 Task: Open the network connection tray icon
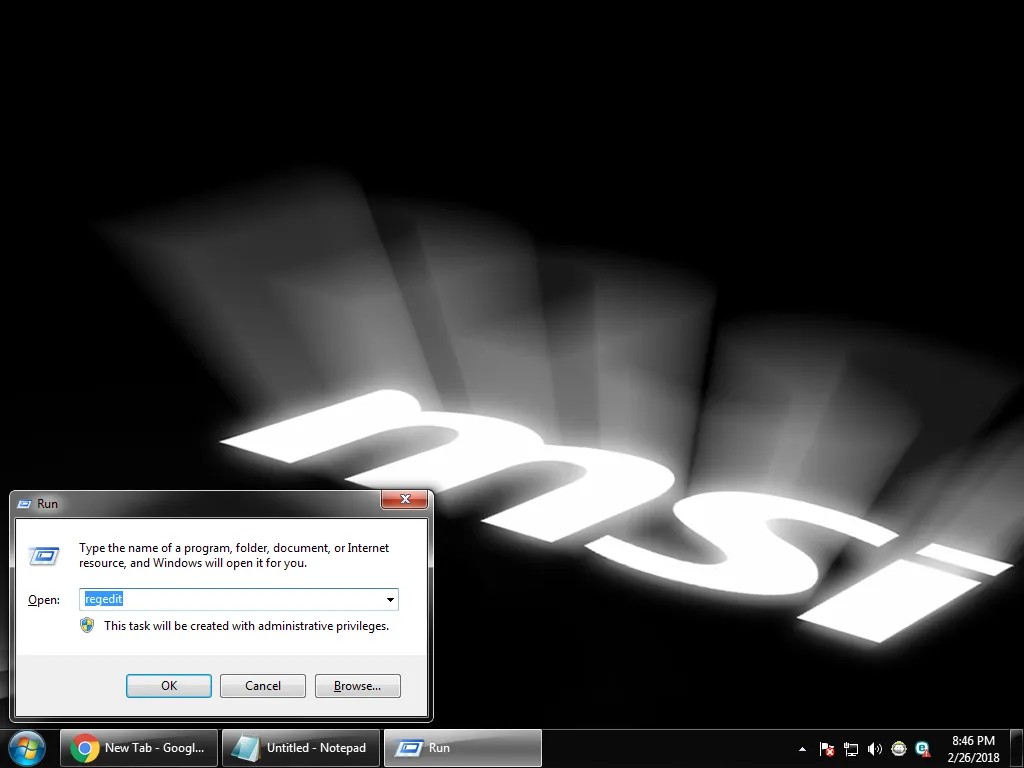(851, 749)
